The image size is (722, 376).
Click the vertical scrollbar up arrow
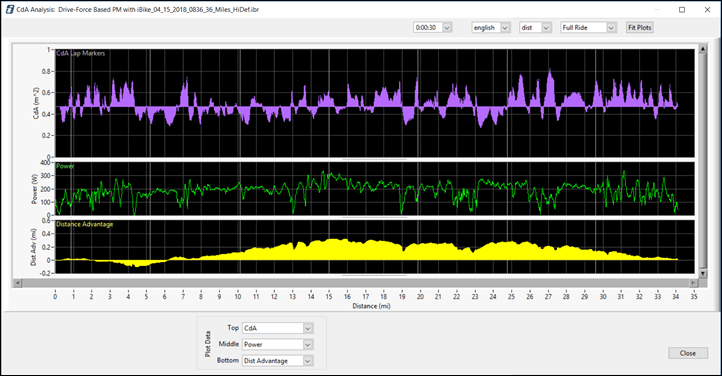pos(703,48)
